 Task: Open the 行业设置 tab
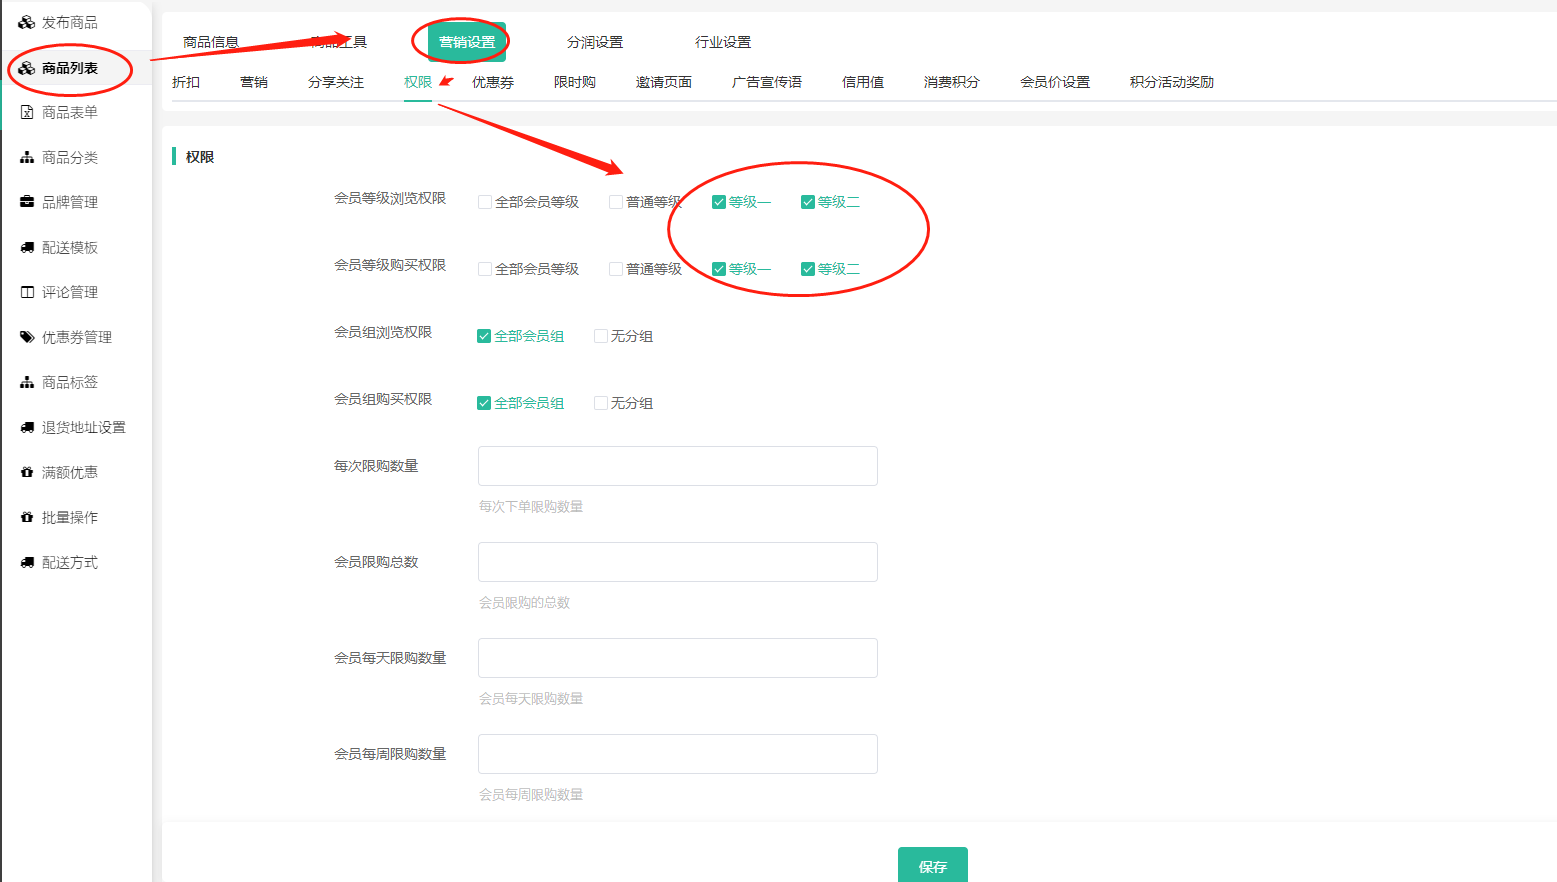pos(722,42)
